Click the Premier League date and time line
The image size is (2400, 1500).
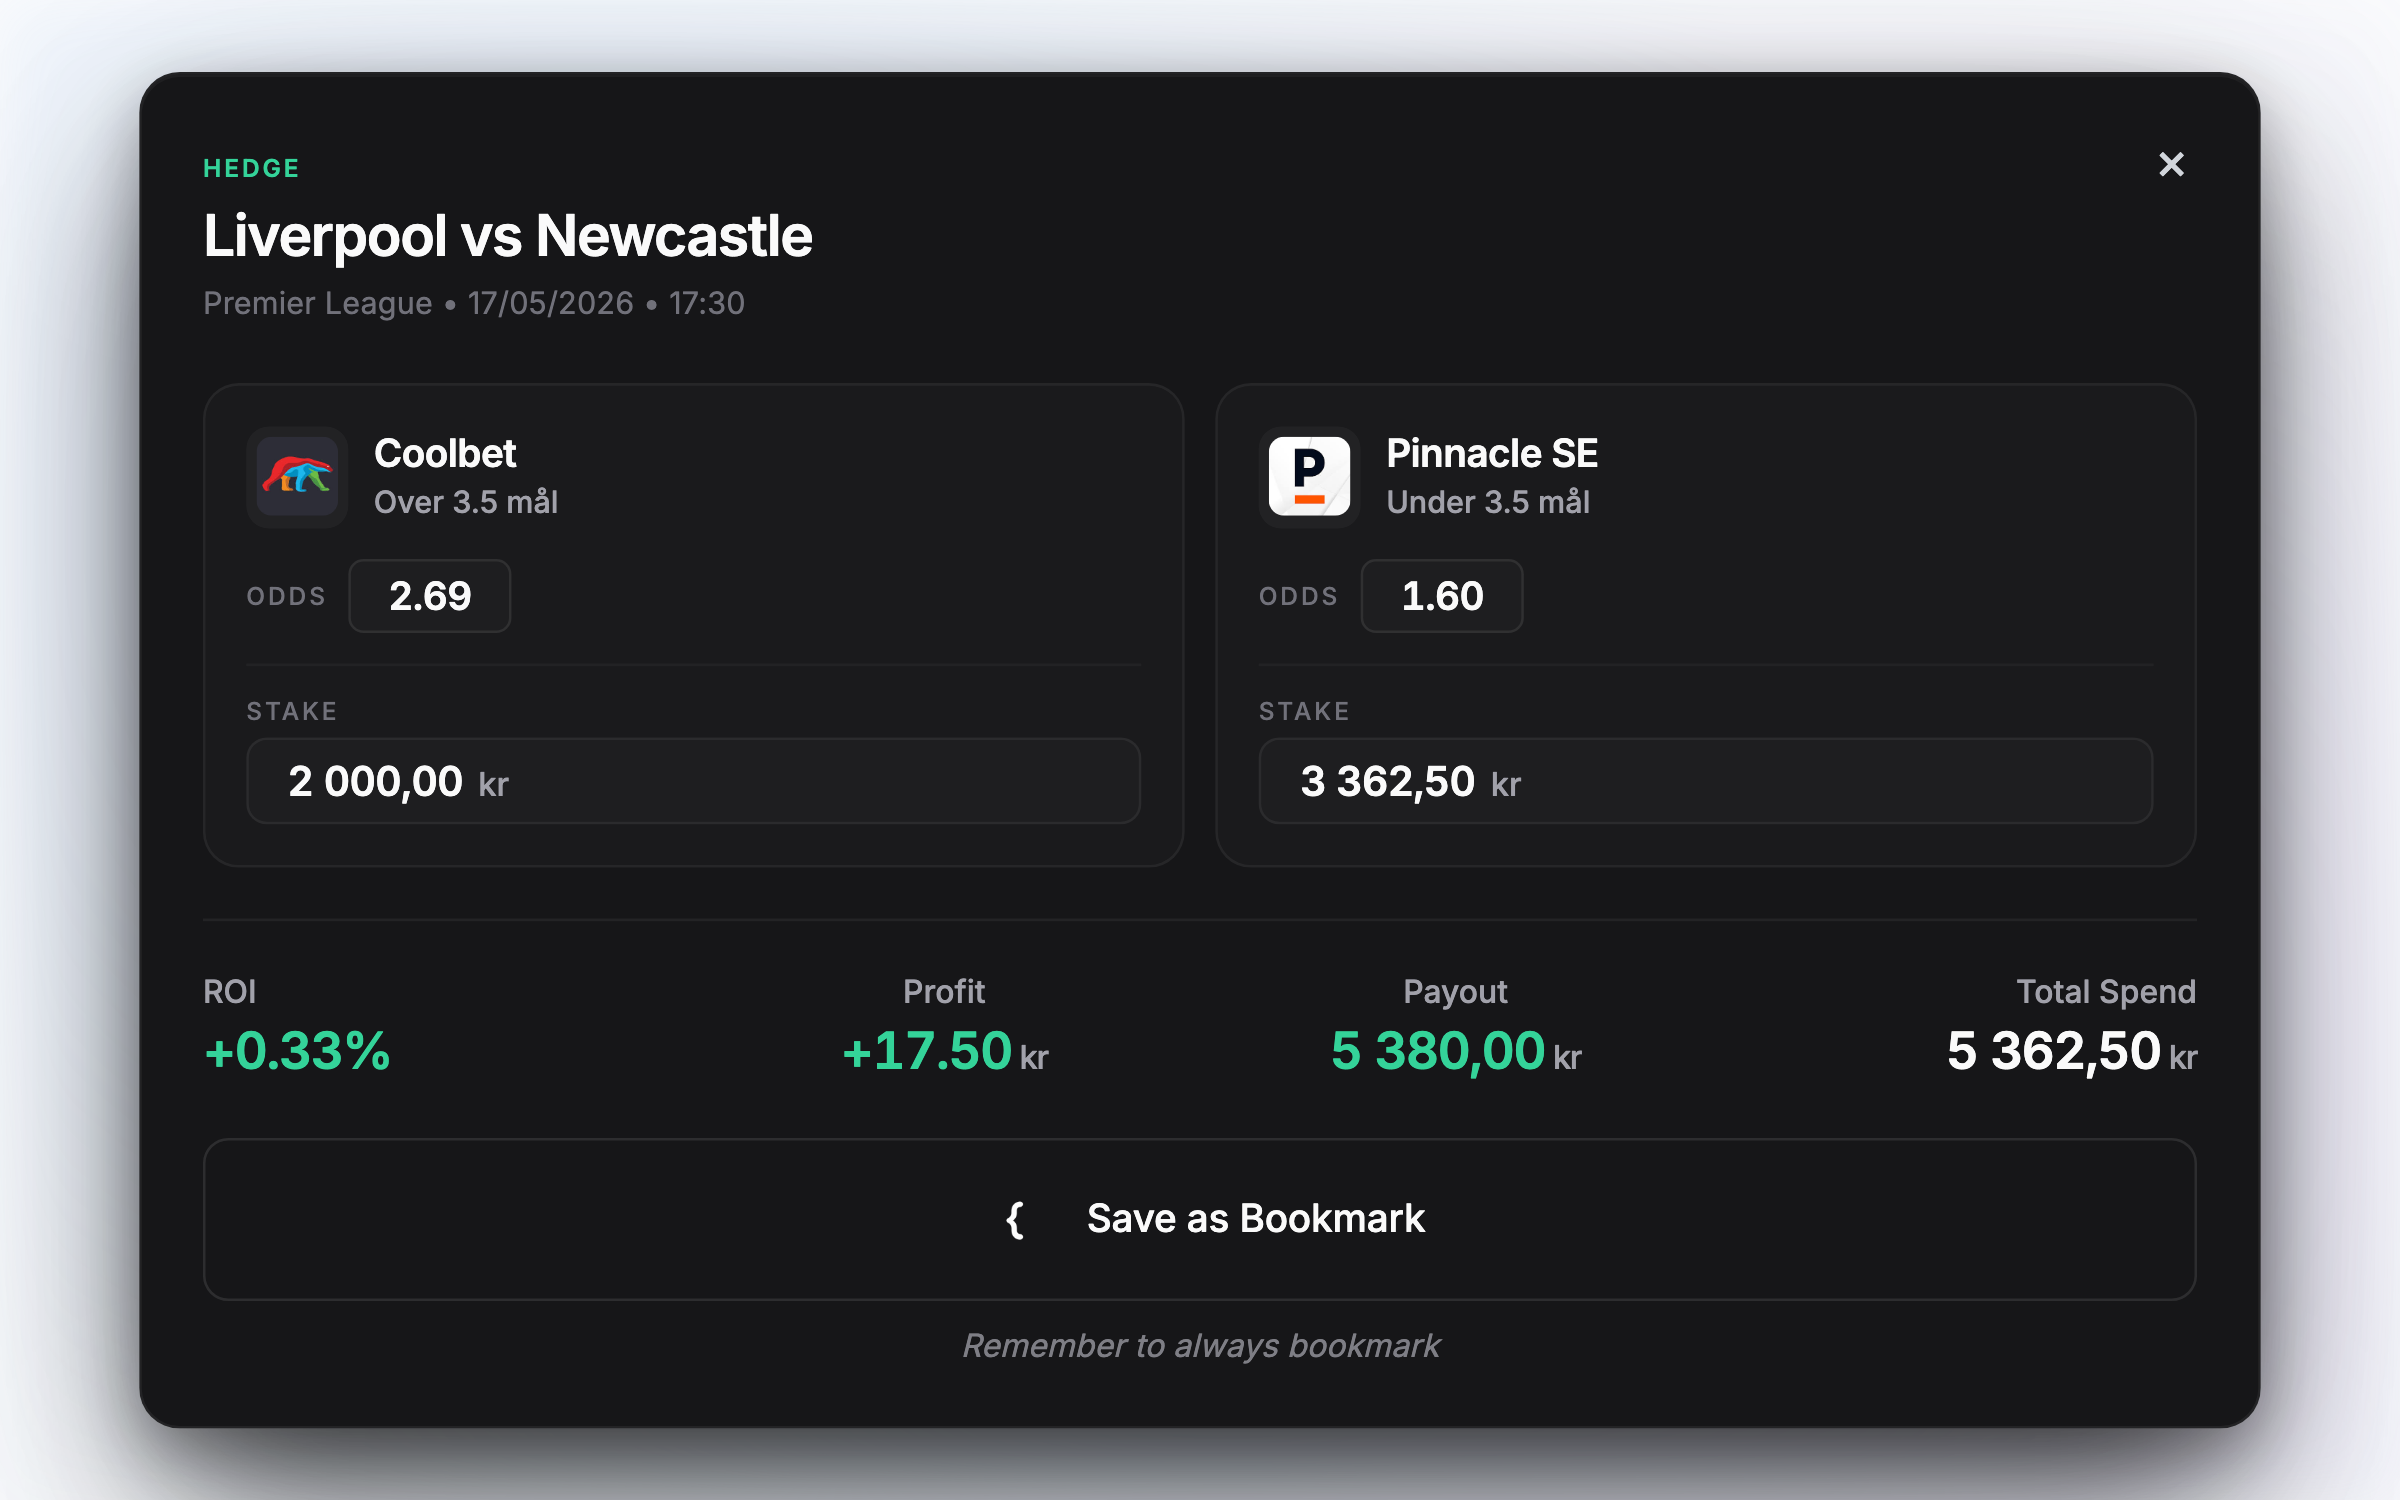click(x=474, y=303)
